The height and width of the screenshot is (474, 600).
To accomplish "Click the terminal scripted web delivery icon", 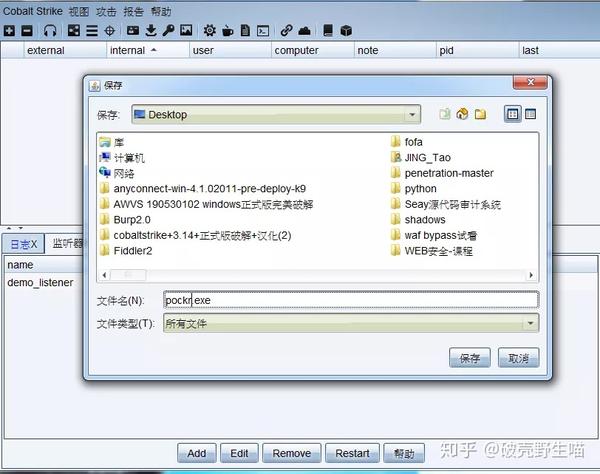I will click(263, 31).
